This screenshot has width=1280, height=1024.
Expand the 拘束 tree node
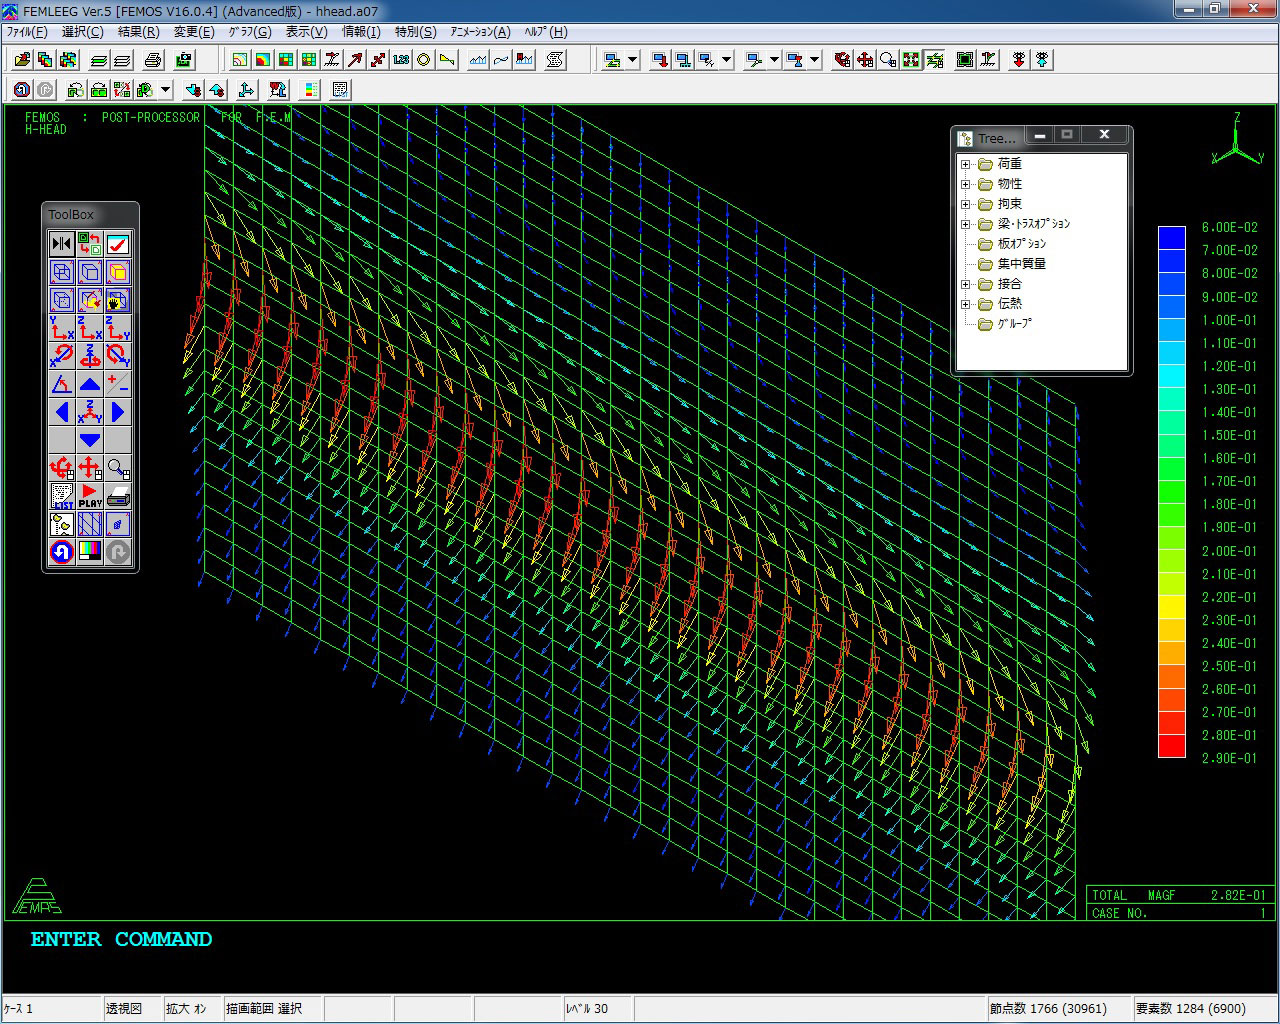point(966,204)
